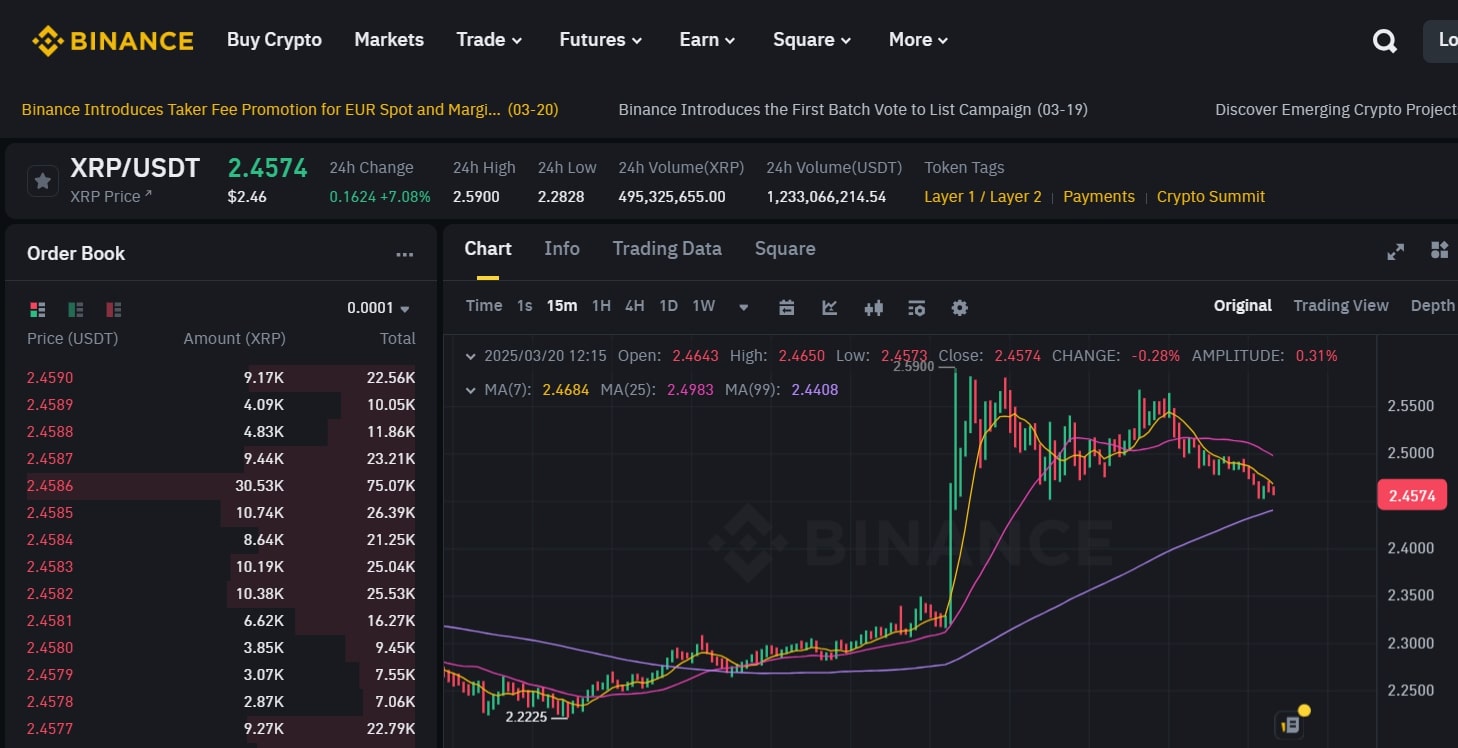Click the Payments token tag
The width and height of the screenshot is (1458, 748).
(1099, 196)
